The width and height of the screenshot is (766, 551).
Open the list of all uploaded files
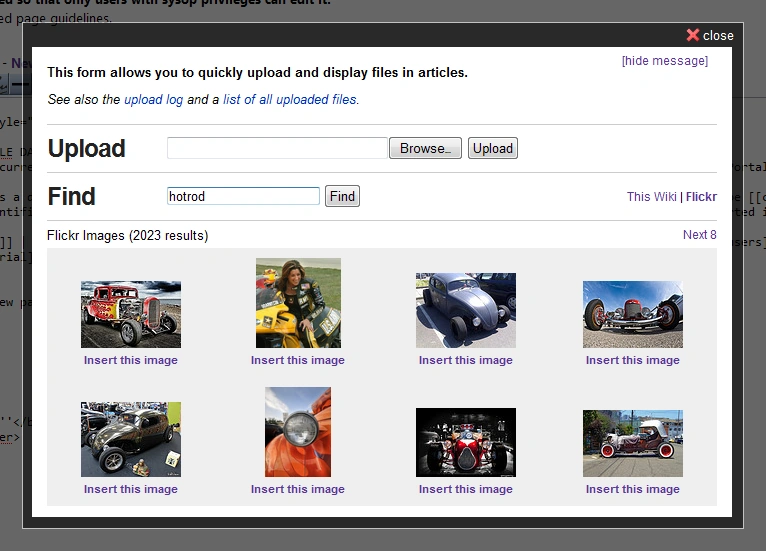290,100
